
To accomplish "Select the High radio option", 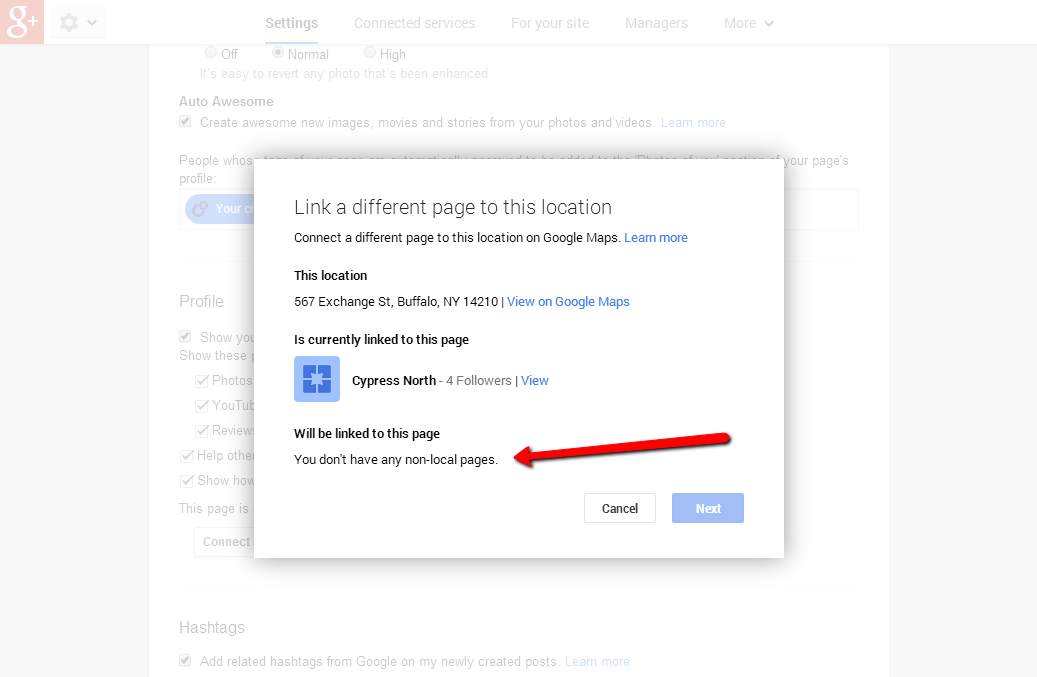I will [370, 52].
